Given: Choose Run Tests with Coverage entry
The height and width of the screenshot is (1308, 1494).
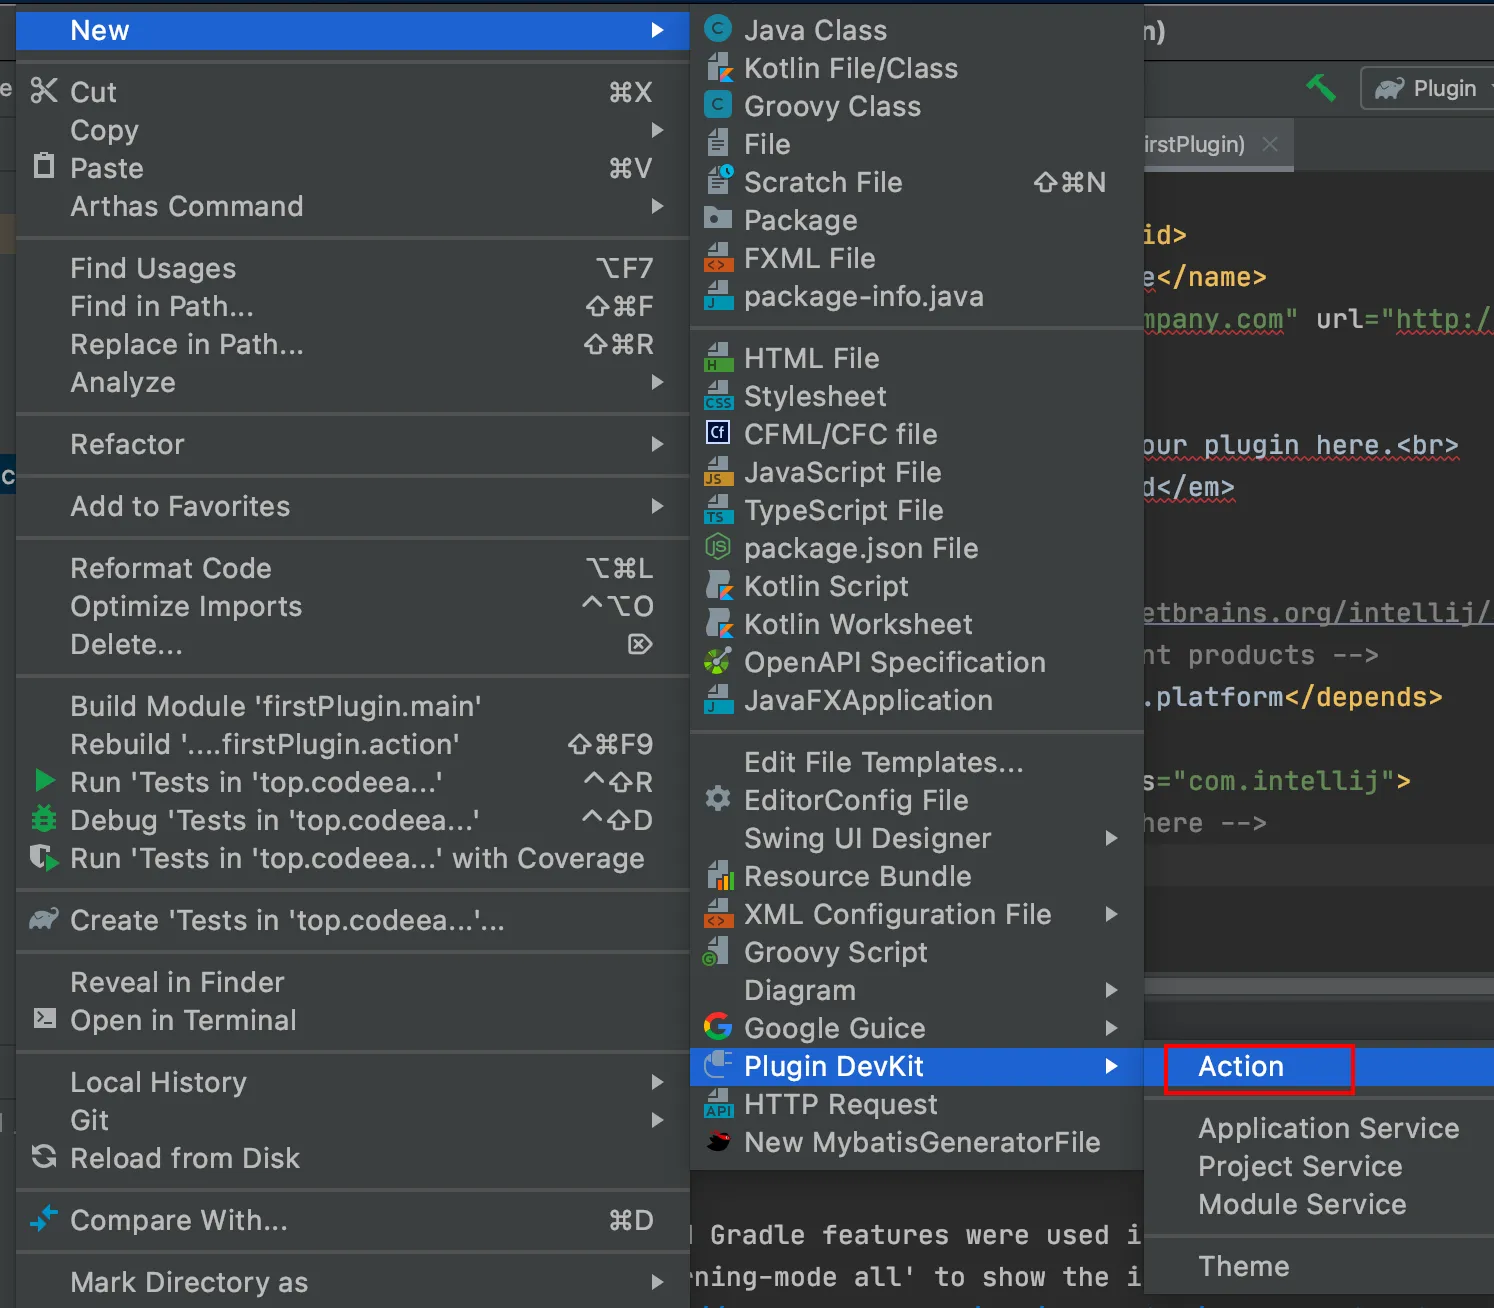Looking at the screenshot, I should [x=353, y=858].
